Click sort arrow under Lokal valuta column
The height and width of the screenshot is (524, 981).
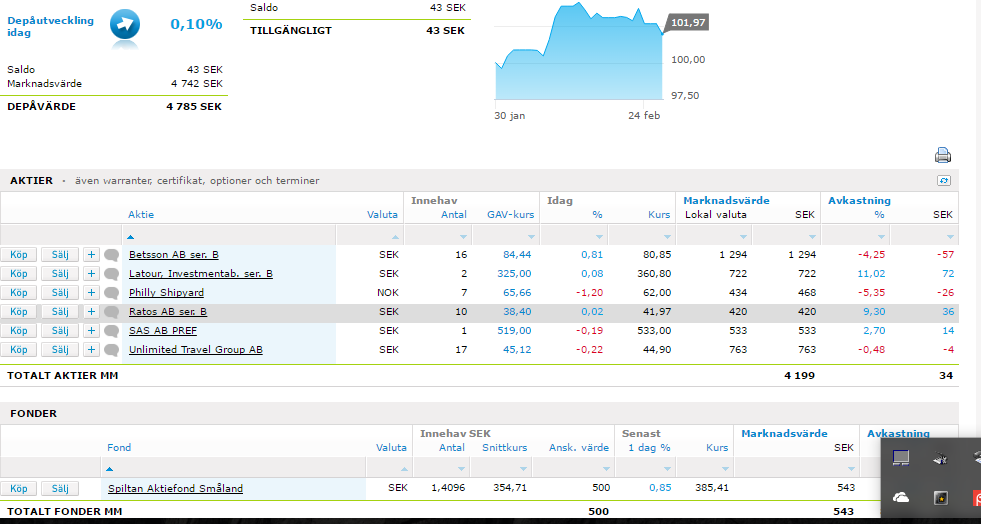pyautogui.click(x=743, y=237)
